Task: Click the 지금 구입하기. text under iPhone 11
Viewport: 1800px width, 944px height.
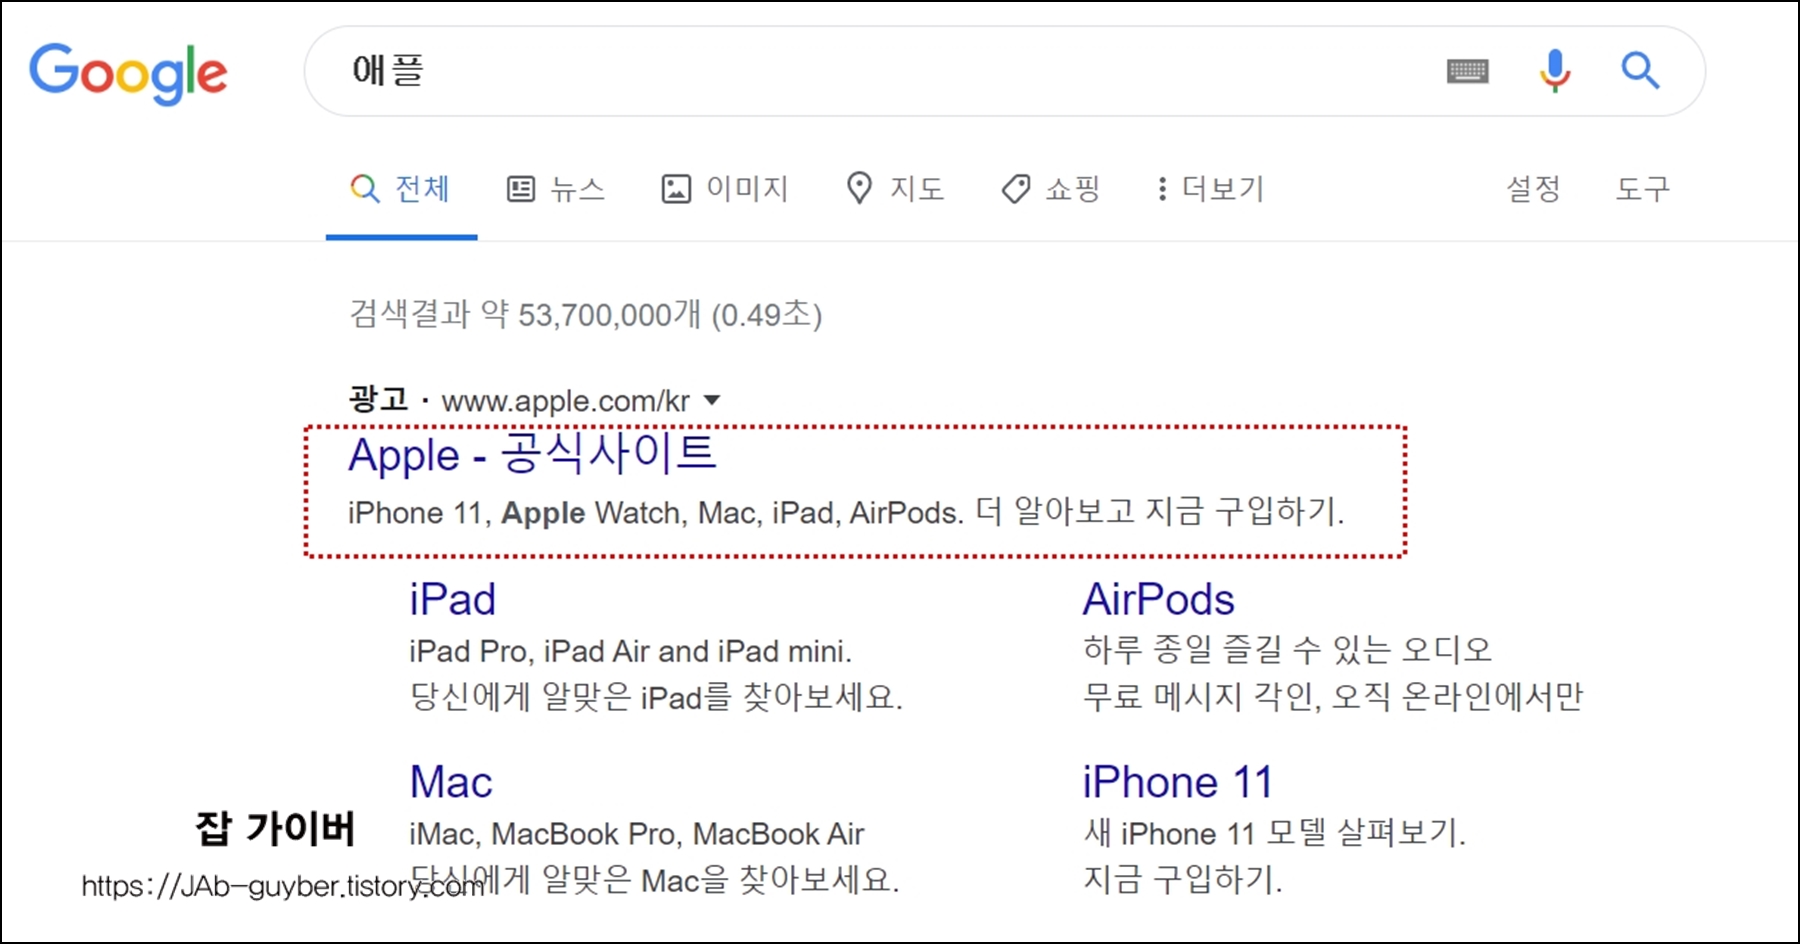Action: [1183, 880]
